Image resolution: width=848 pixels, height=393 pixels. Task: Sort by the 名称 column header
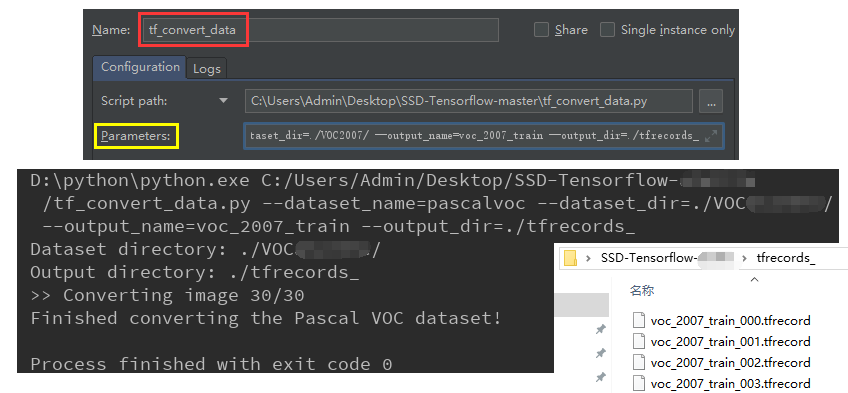642,291
